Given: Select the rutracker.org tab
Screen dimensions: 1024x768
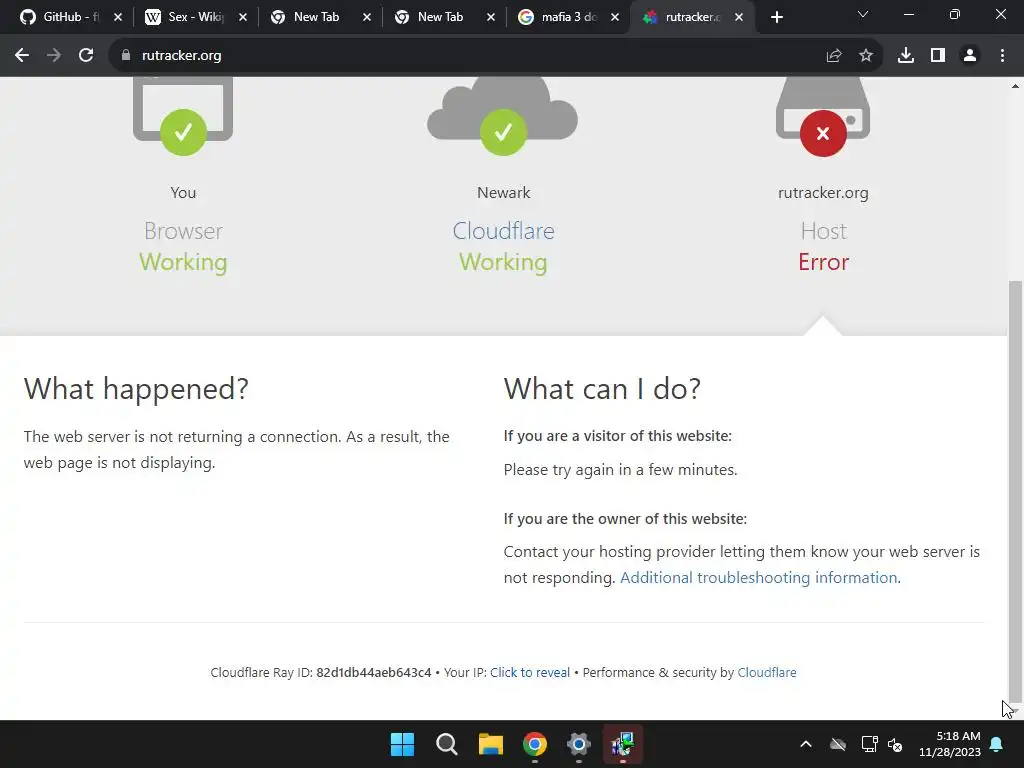Looking at the screenshot, I should coord(692,17).
